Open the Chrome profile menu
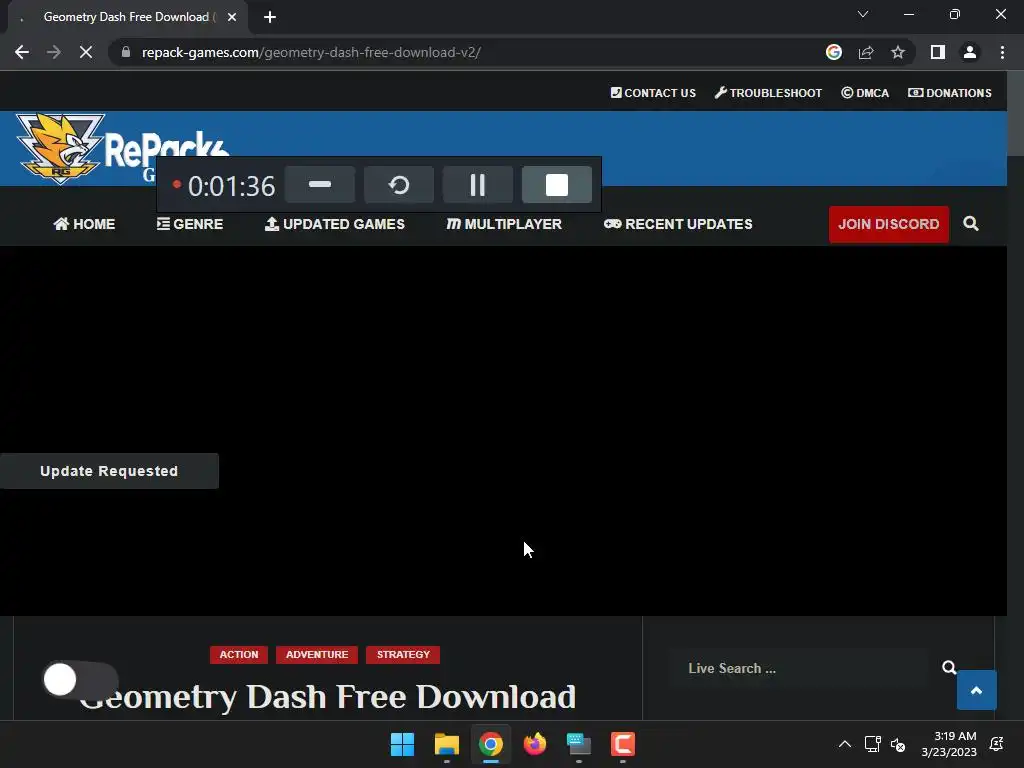1024x768 pixels. coord(970,52)
